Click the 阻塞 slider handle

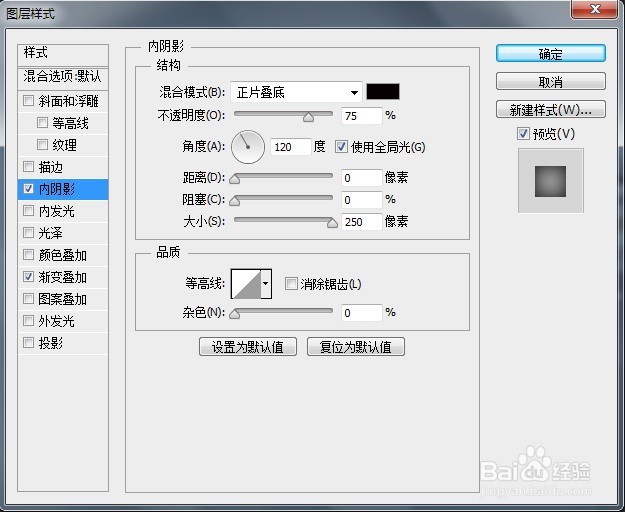[235, 200]
